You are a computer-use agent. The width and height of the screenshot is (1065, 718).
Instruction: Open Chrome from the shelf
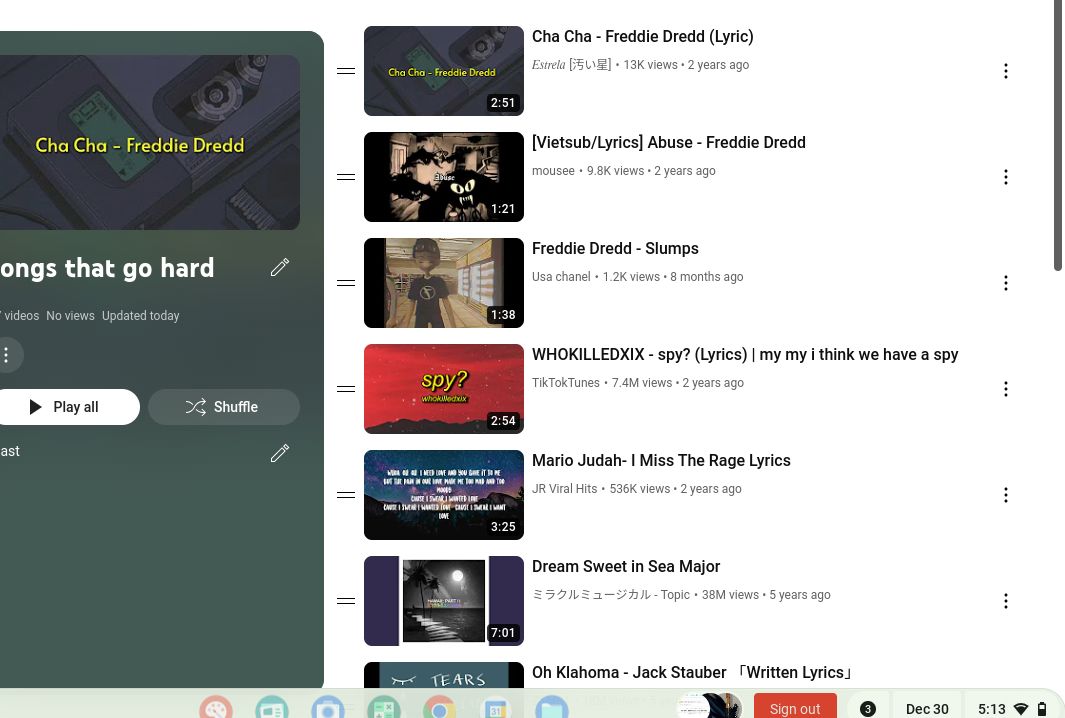coord(439,710)
